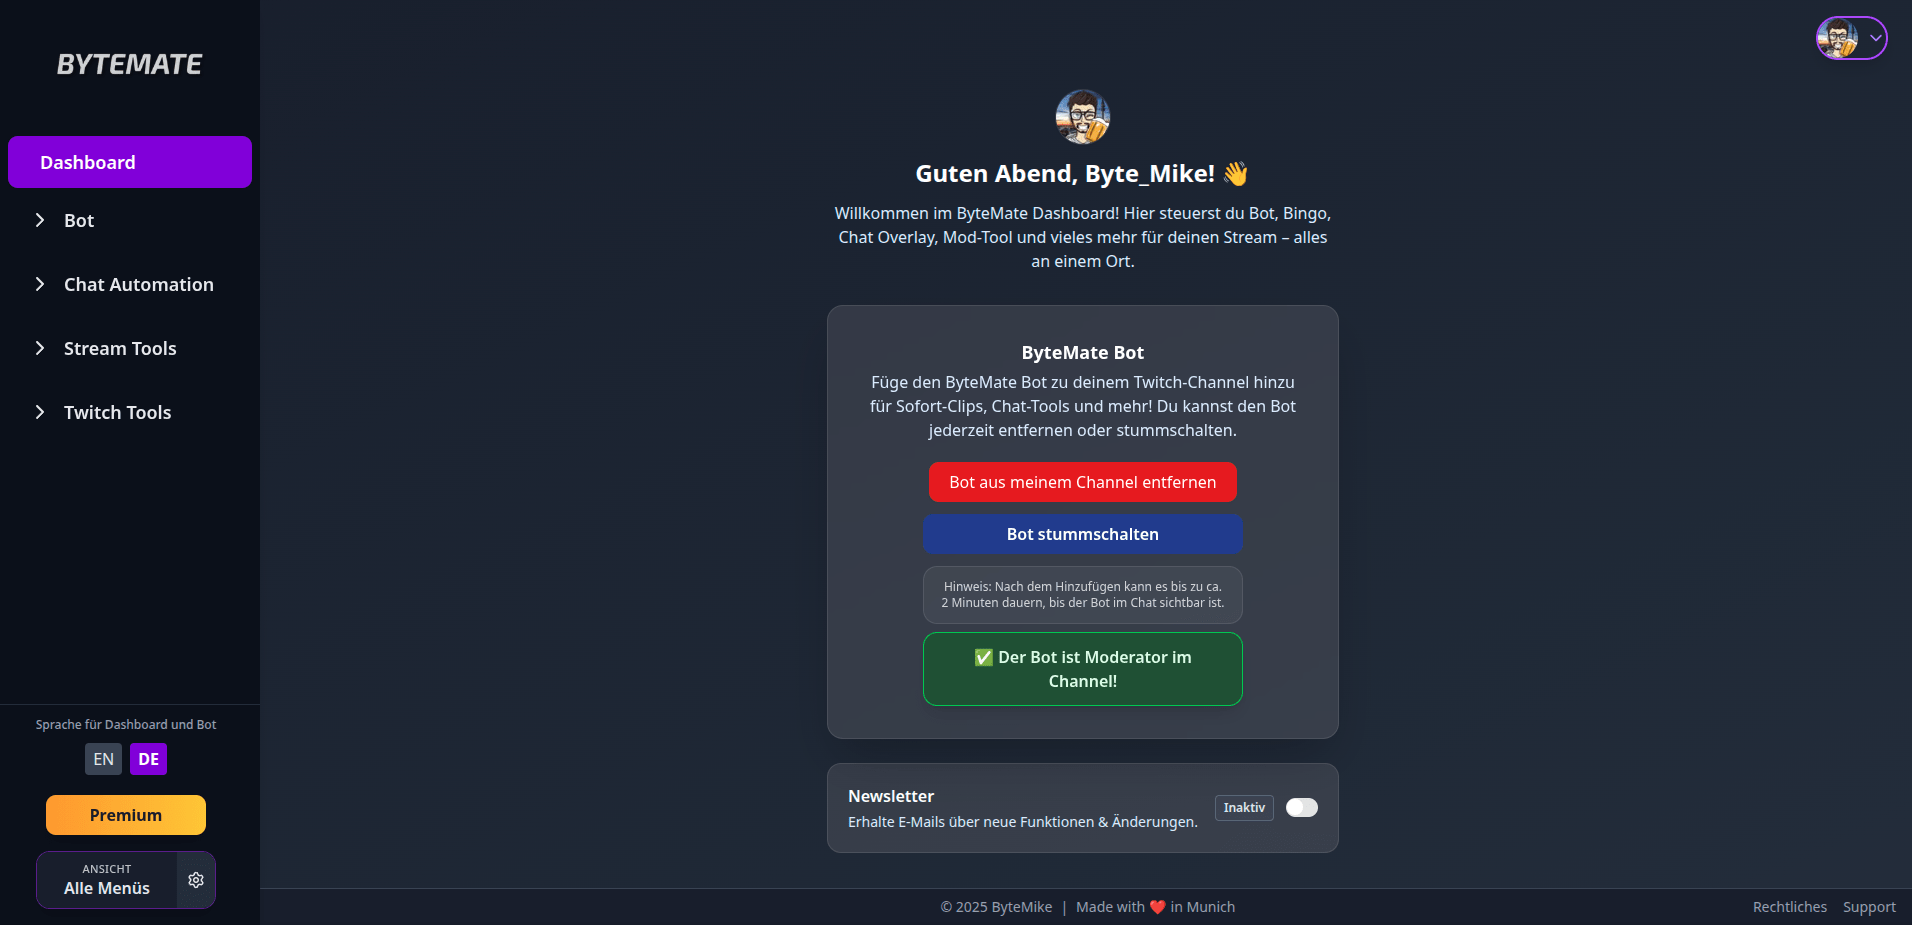
Task: Expand the Stream Tools section
Action: click(x=119, y=348)
